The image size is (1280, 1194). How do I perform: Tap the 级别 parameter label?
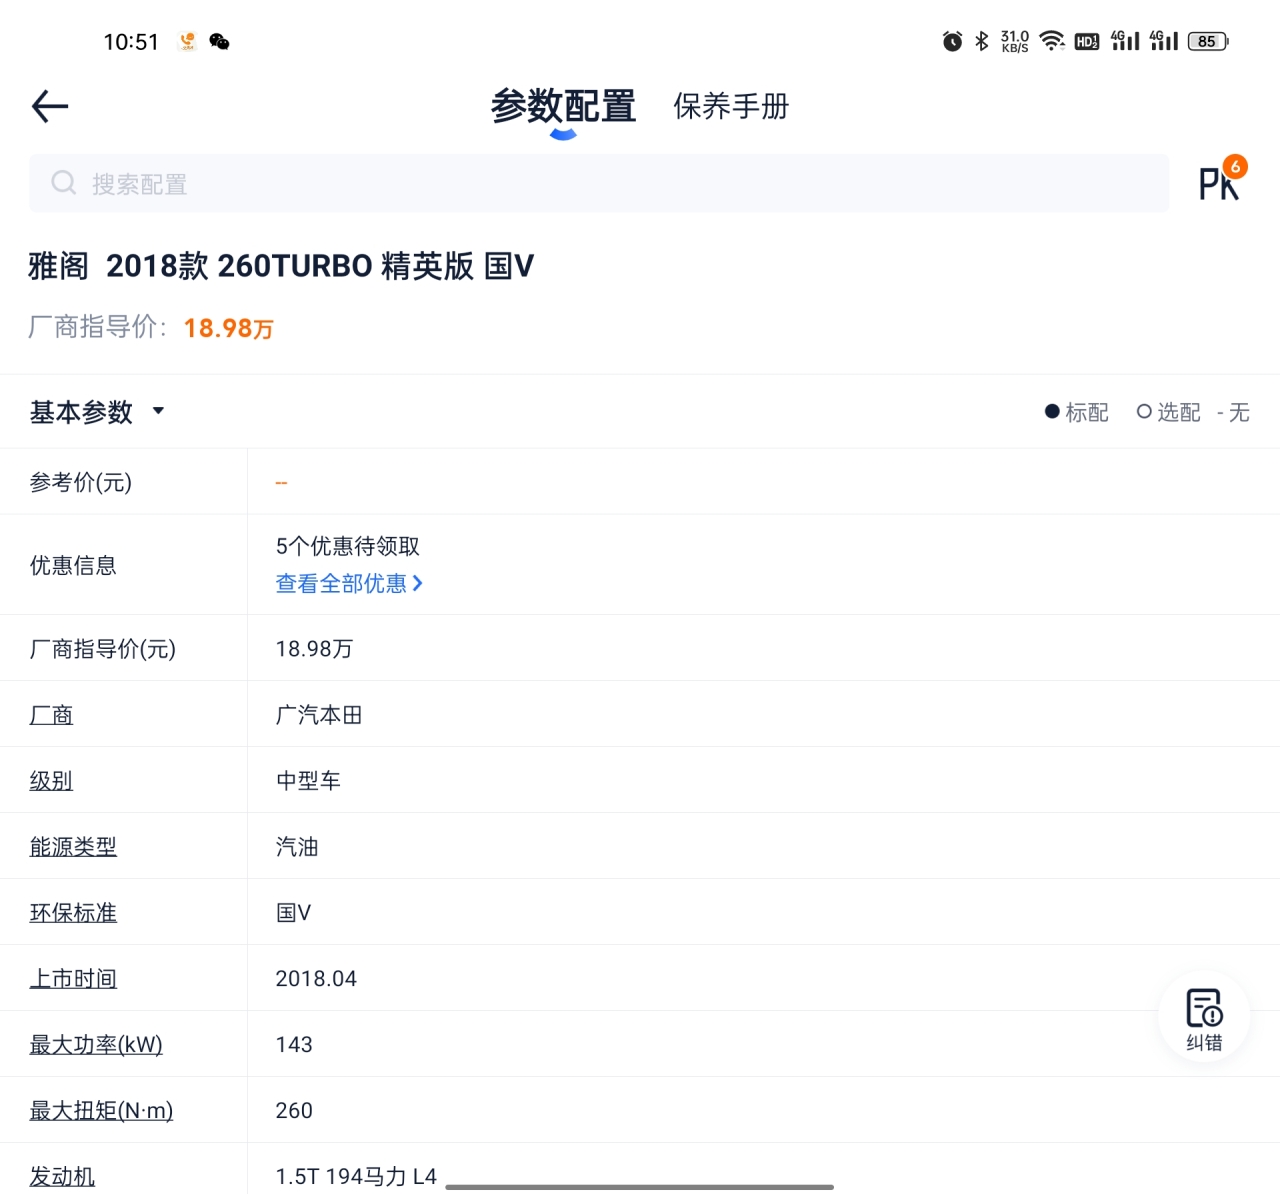pos(51,781)
